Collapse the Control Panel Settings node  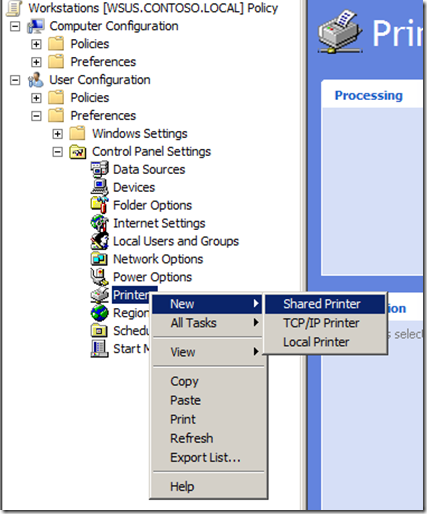tap(58, 152)
